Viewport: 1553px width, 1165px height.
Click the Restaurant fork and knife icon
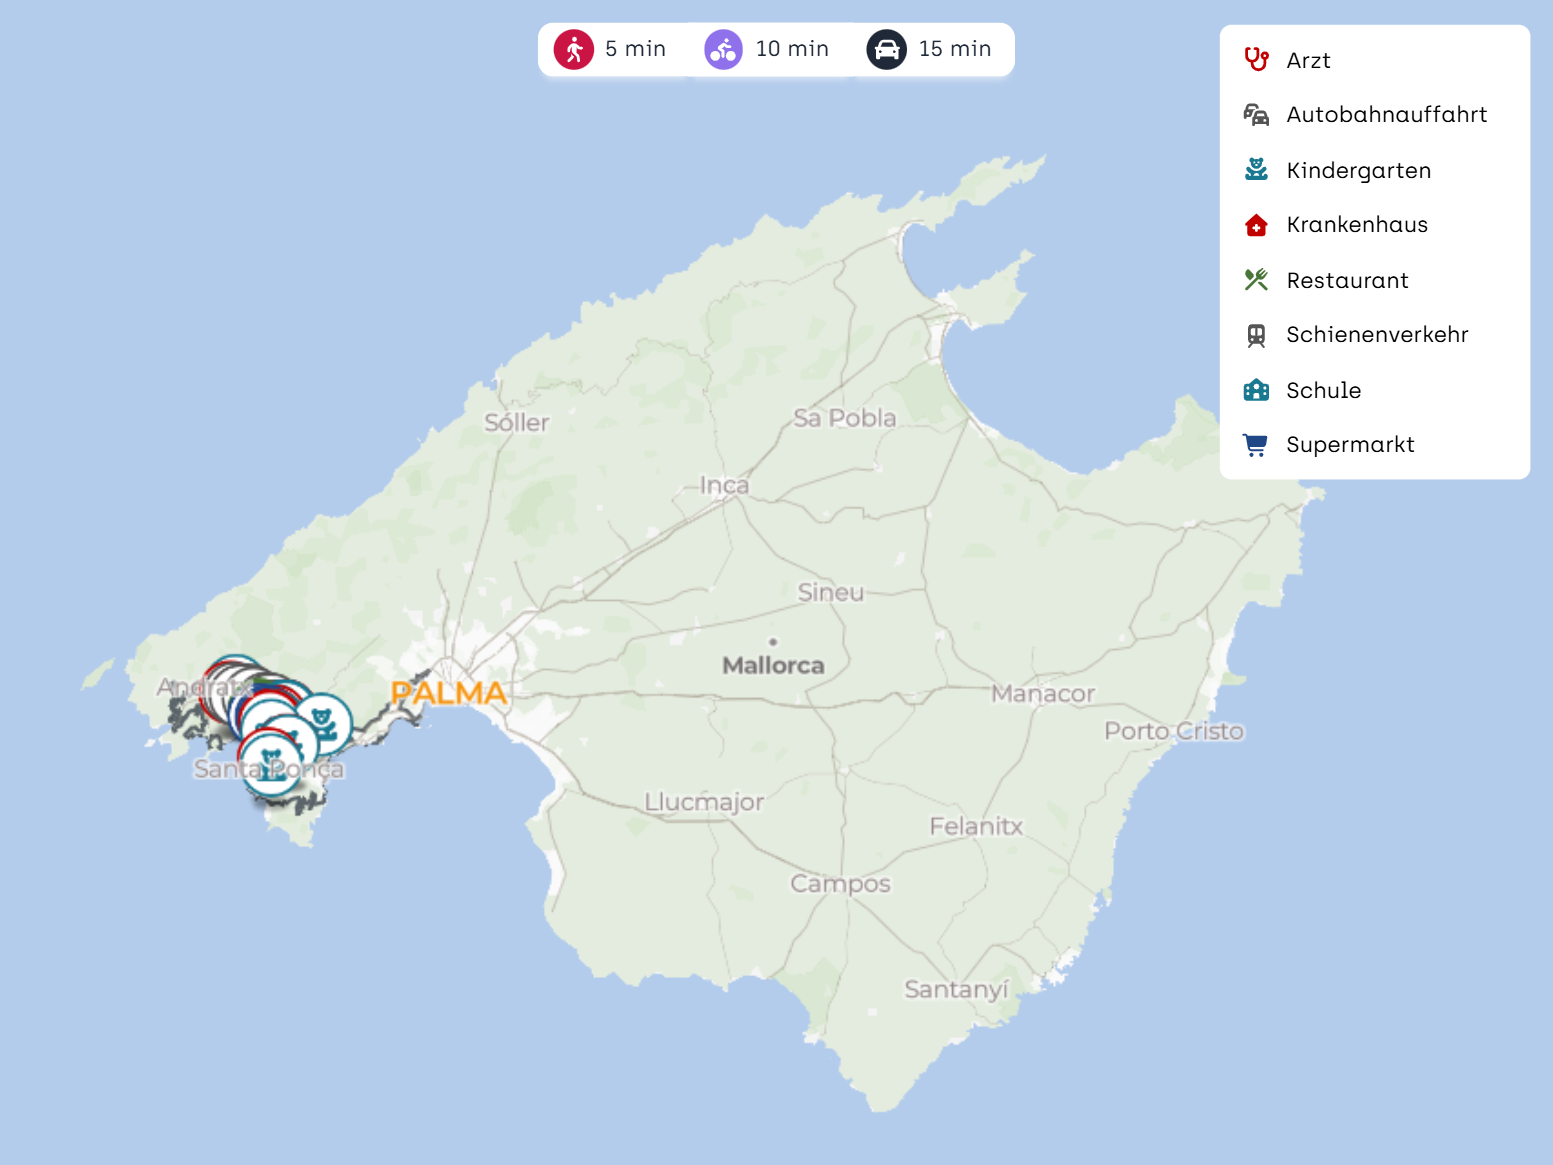(x=1256, y=280)
